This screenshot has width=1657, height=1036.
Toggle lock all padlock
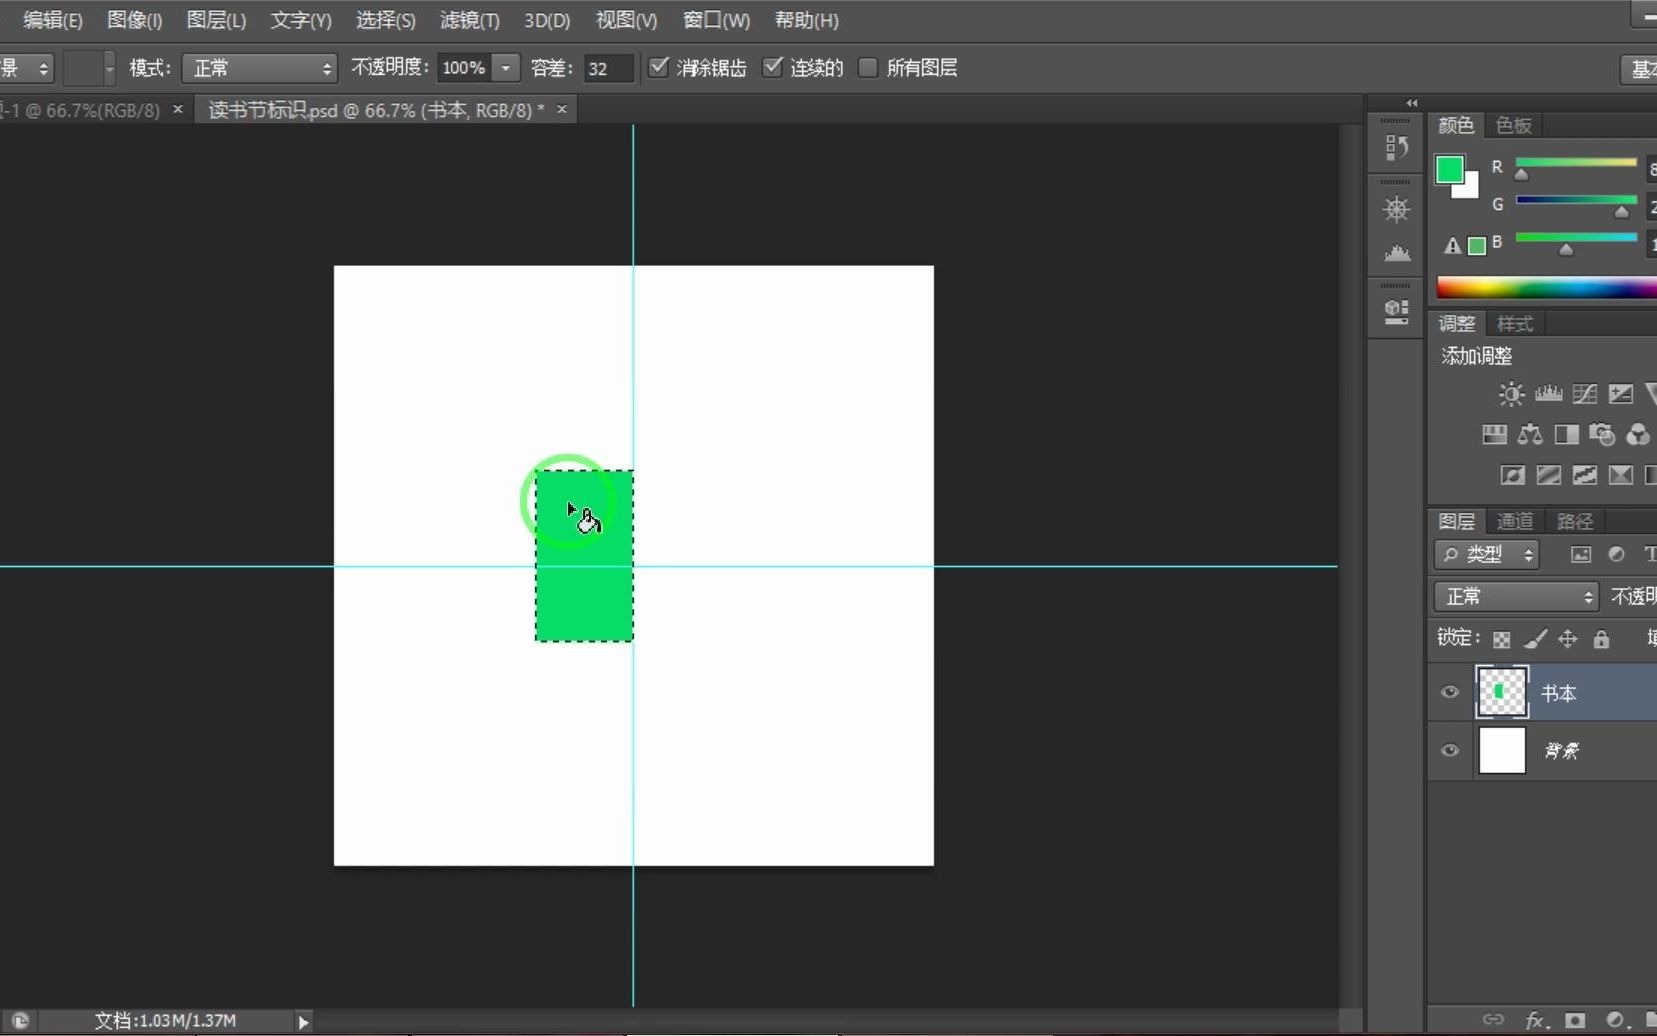point(1601,638)
